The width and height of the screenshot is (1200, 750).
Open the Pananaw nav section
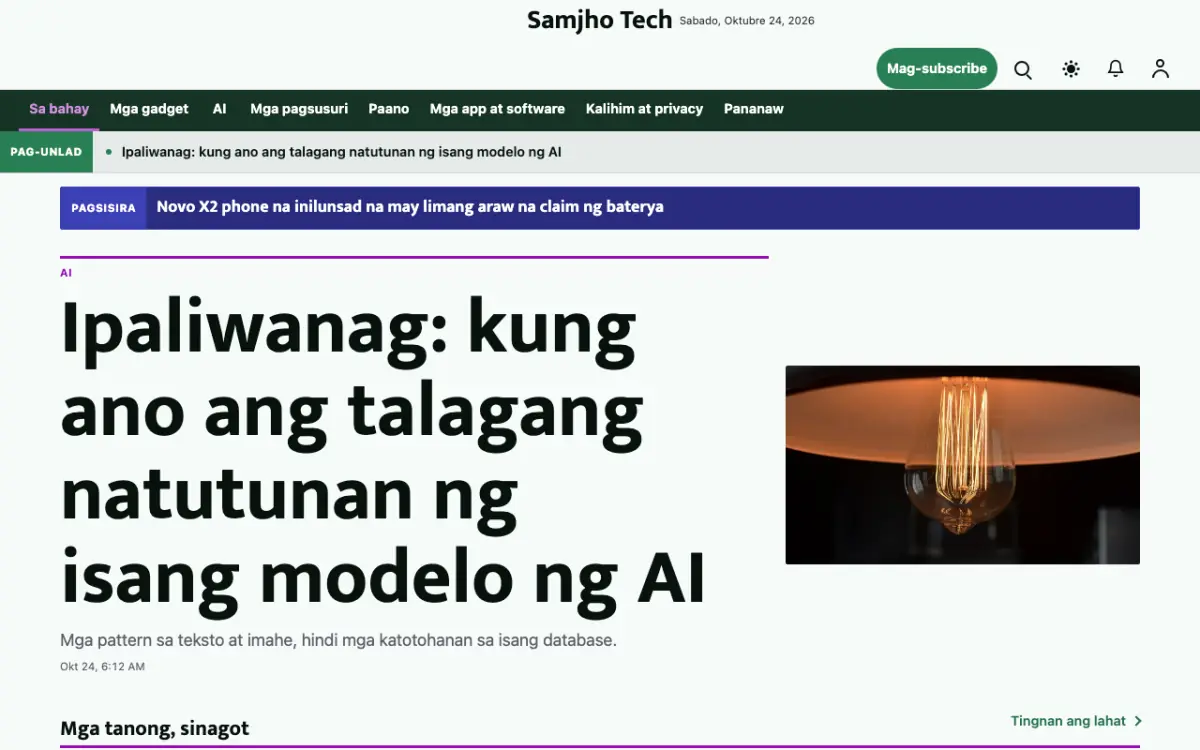coord(754,109)
